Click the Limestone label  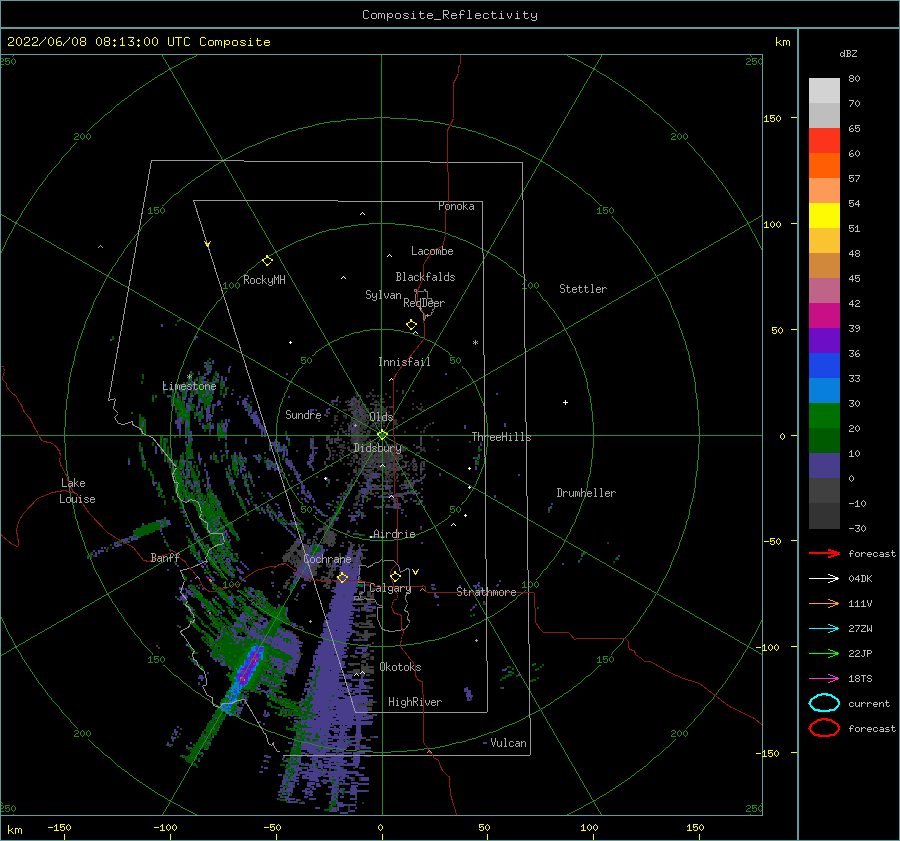tap(189, 386)
